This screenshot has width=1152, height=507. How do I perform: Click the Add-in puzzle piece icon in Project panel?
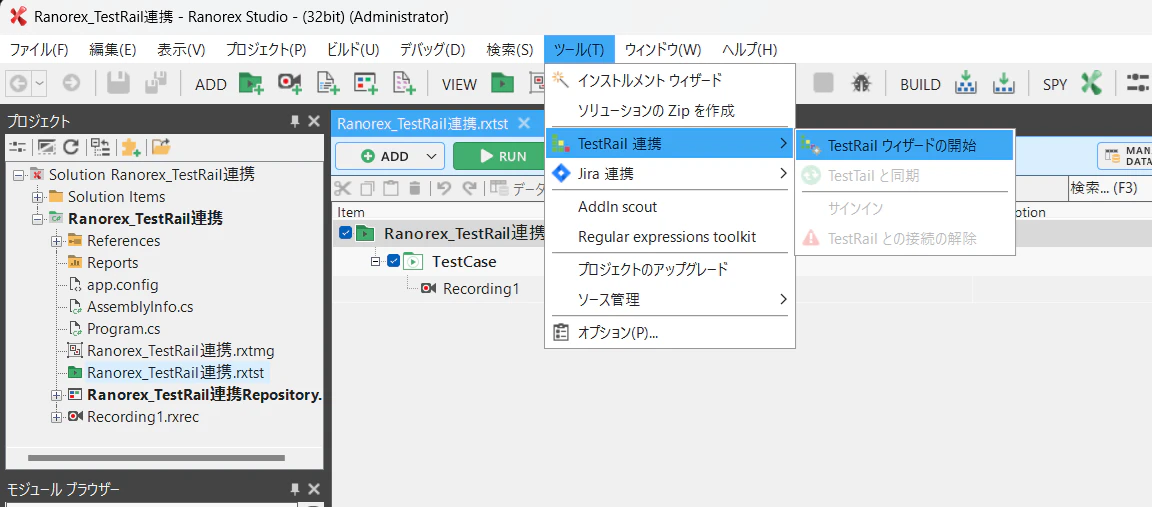click(x=132, y=147)
